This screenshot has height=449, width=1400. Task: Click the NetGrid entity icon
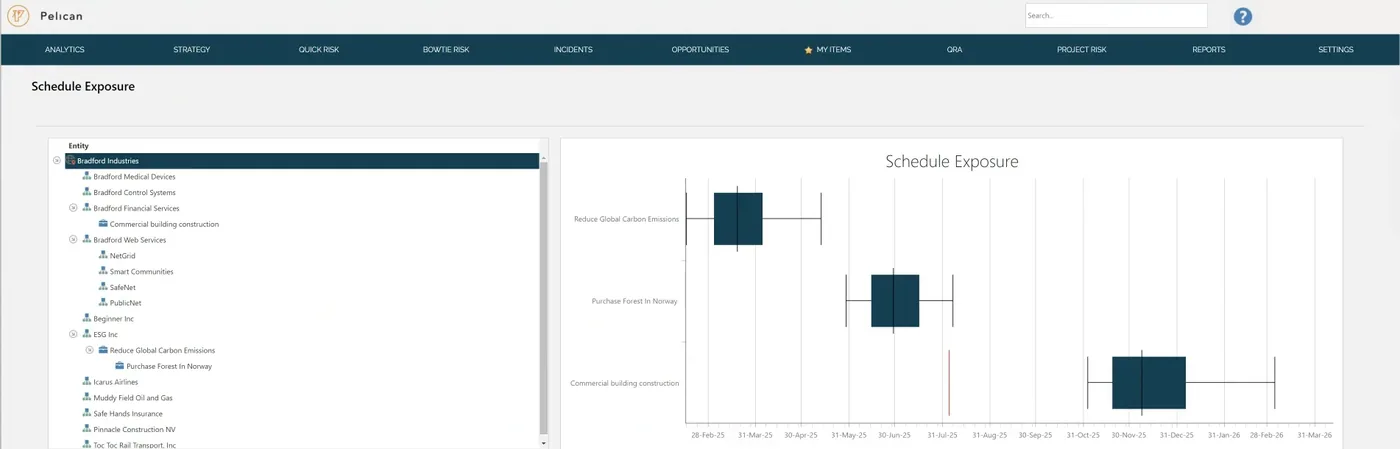click(103, 255)
